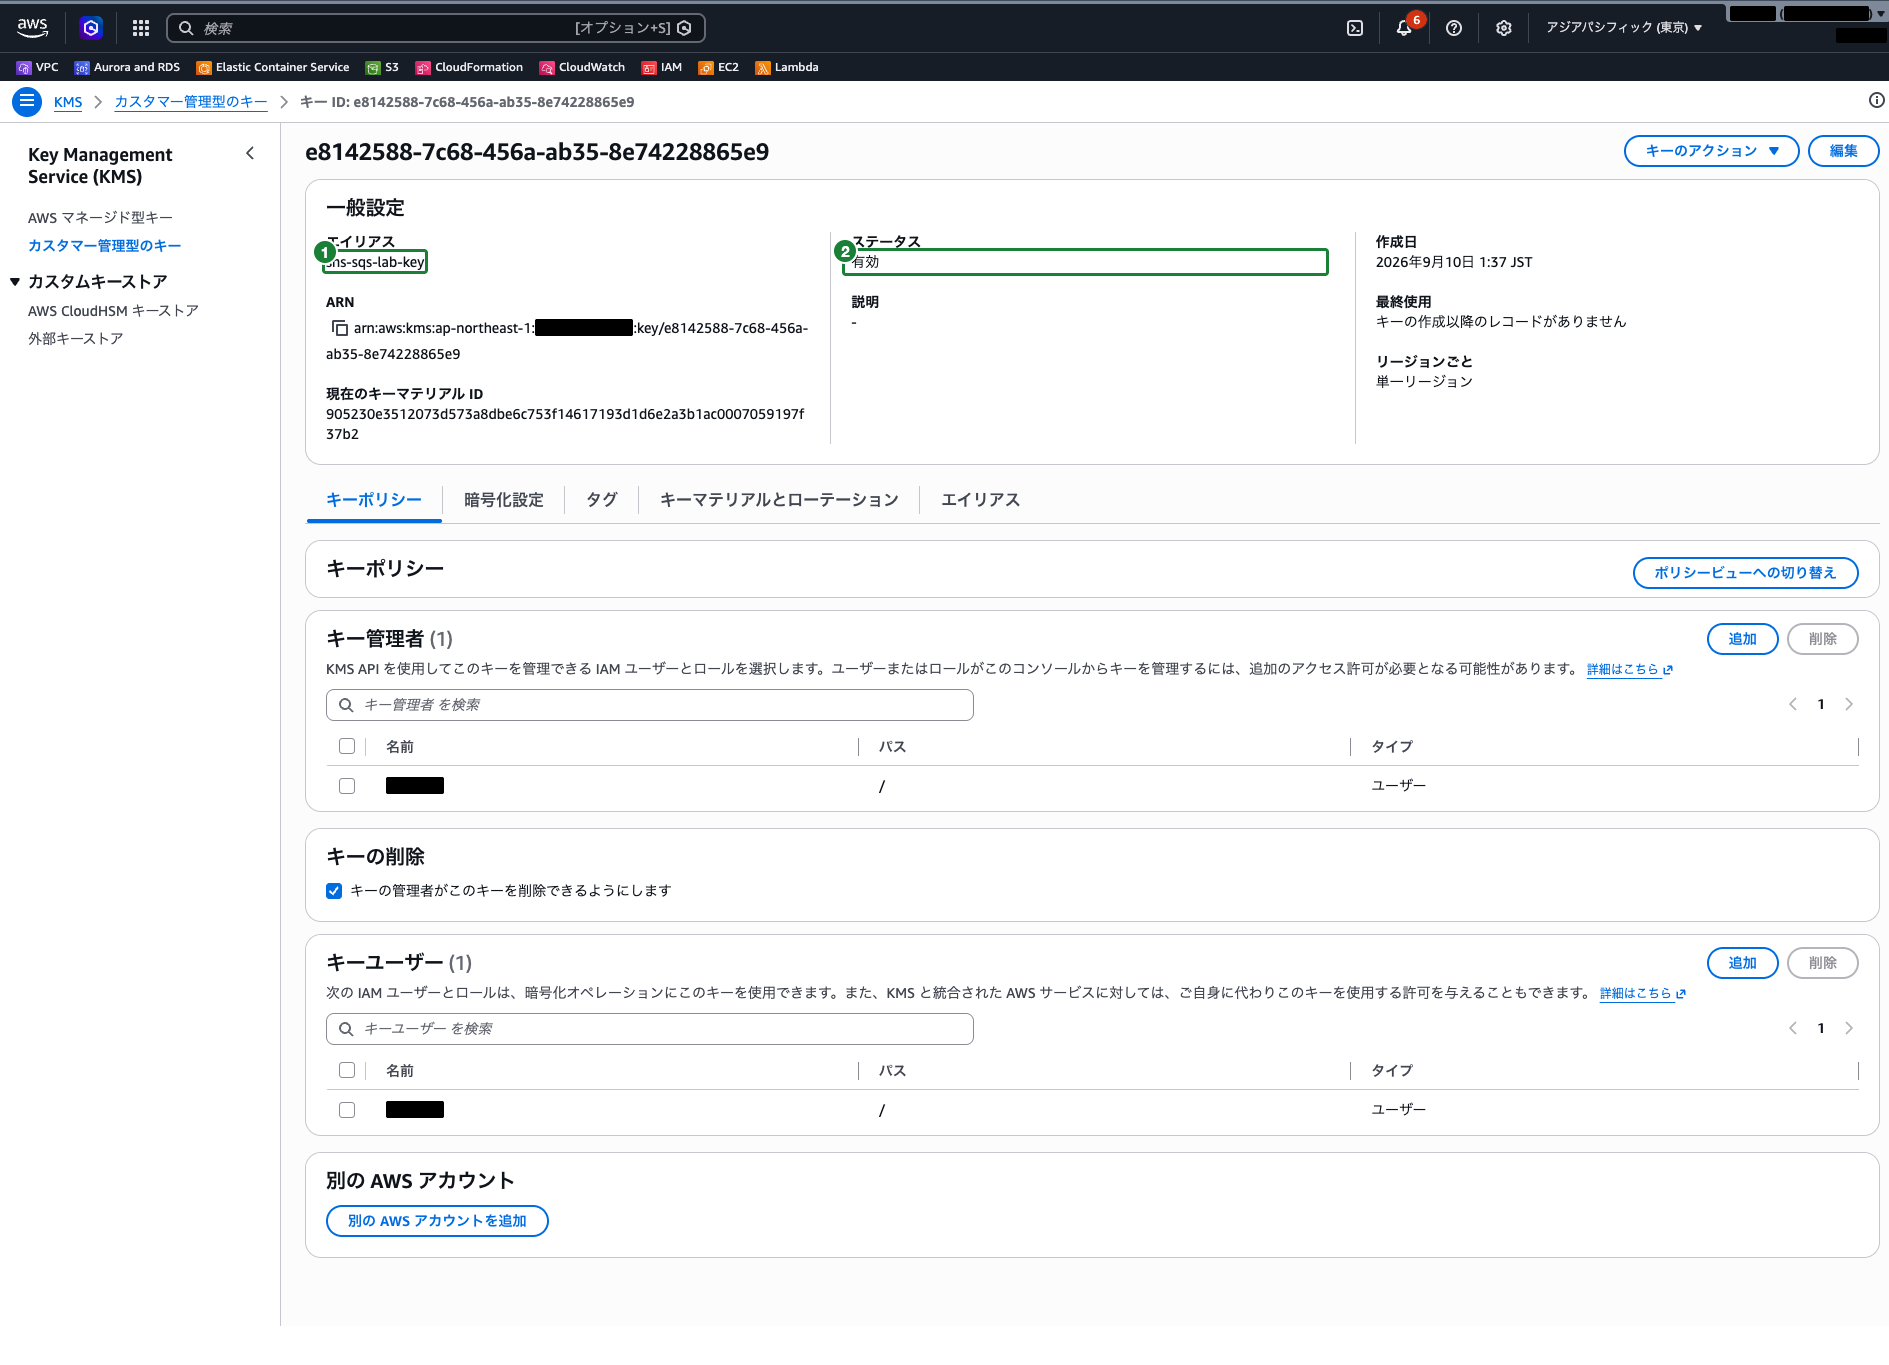Open Aurora and RDS bookmark
Viewport: 1889px width, 1365px height.
[127, 67]
